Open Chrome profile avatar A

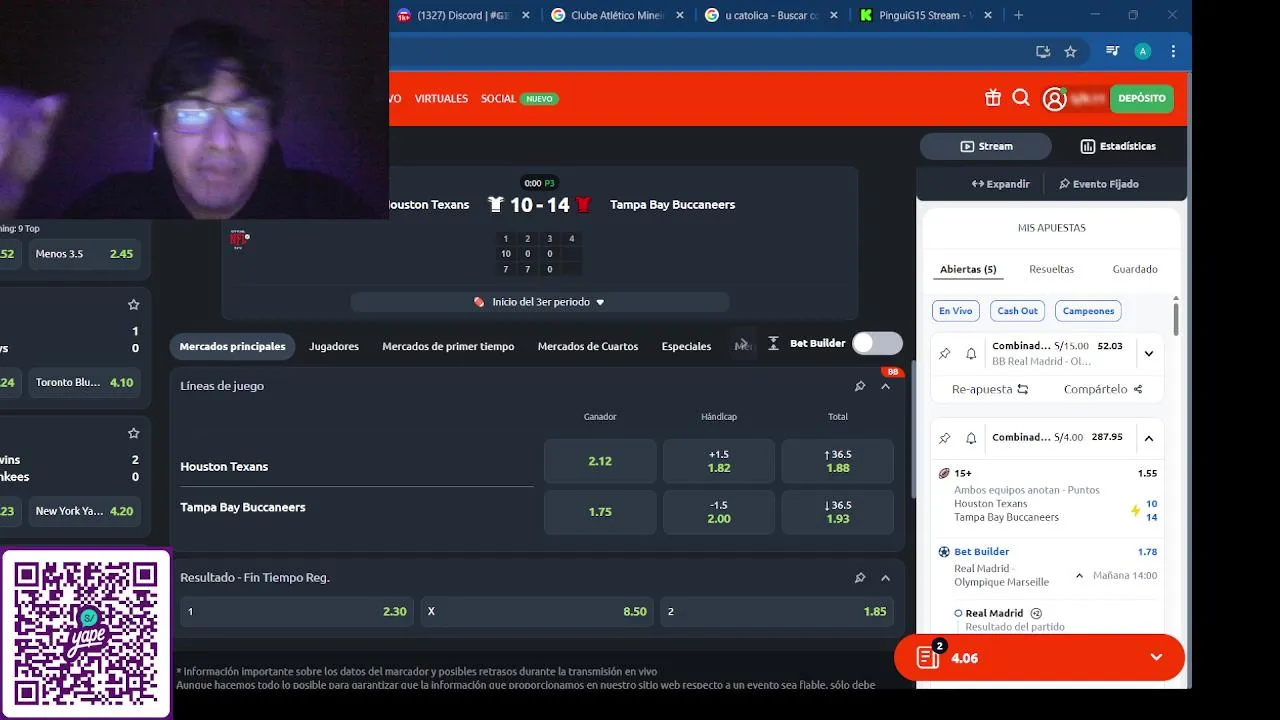coord(1143,52)
